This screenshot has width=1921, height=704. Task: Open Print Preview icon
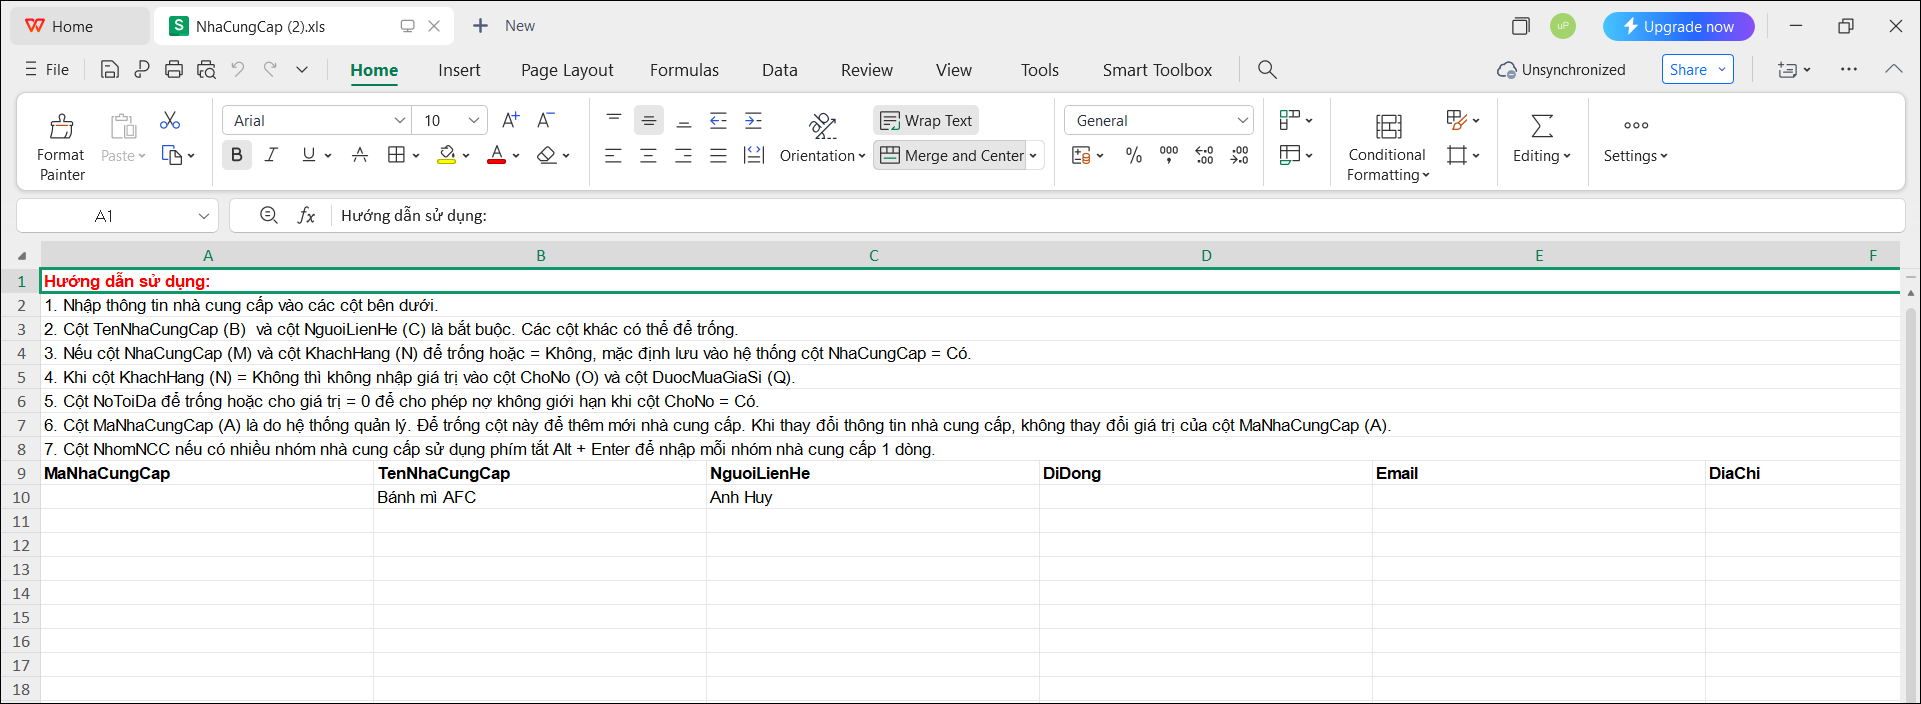[206, 69]
